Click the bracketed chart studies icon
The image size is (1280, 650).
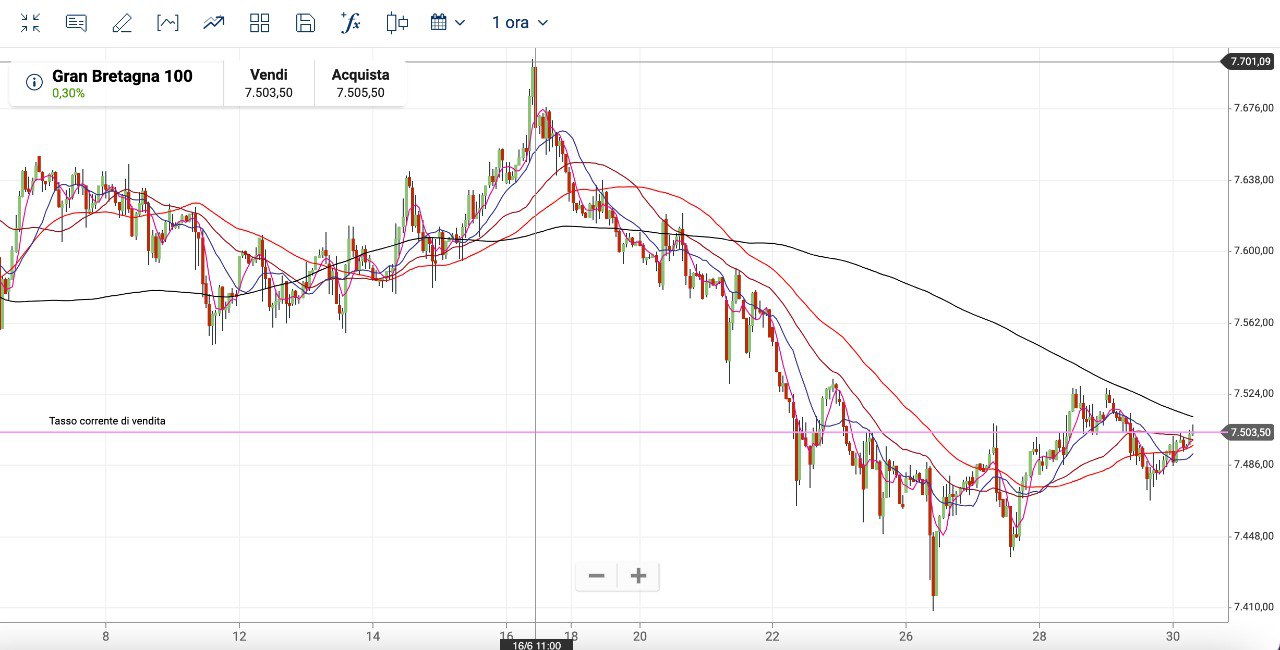pyautogui.click(x=168, y=23)
